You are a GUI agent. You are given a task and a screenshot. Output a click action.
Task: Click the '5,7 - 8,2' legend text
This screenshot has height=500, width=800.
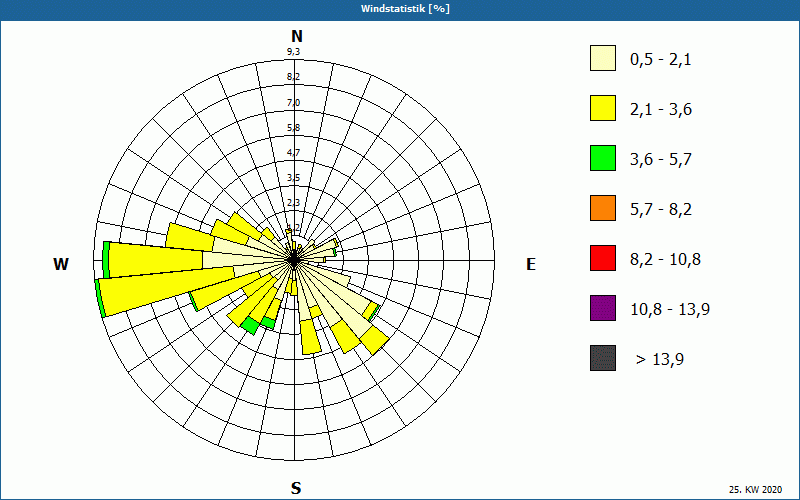tap(661, 210)
